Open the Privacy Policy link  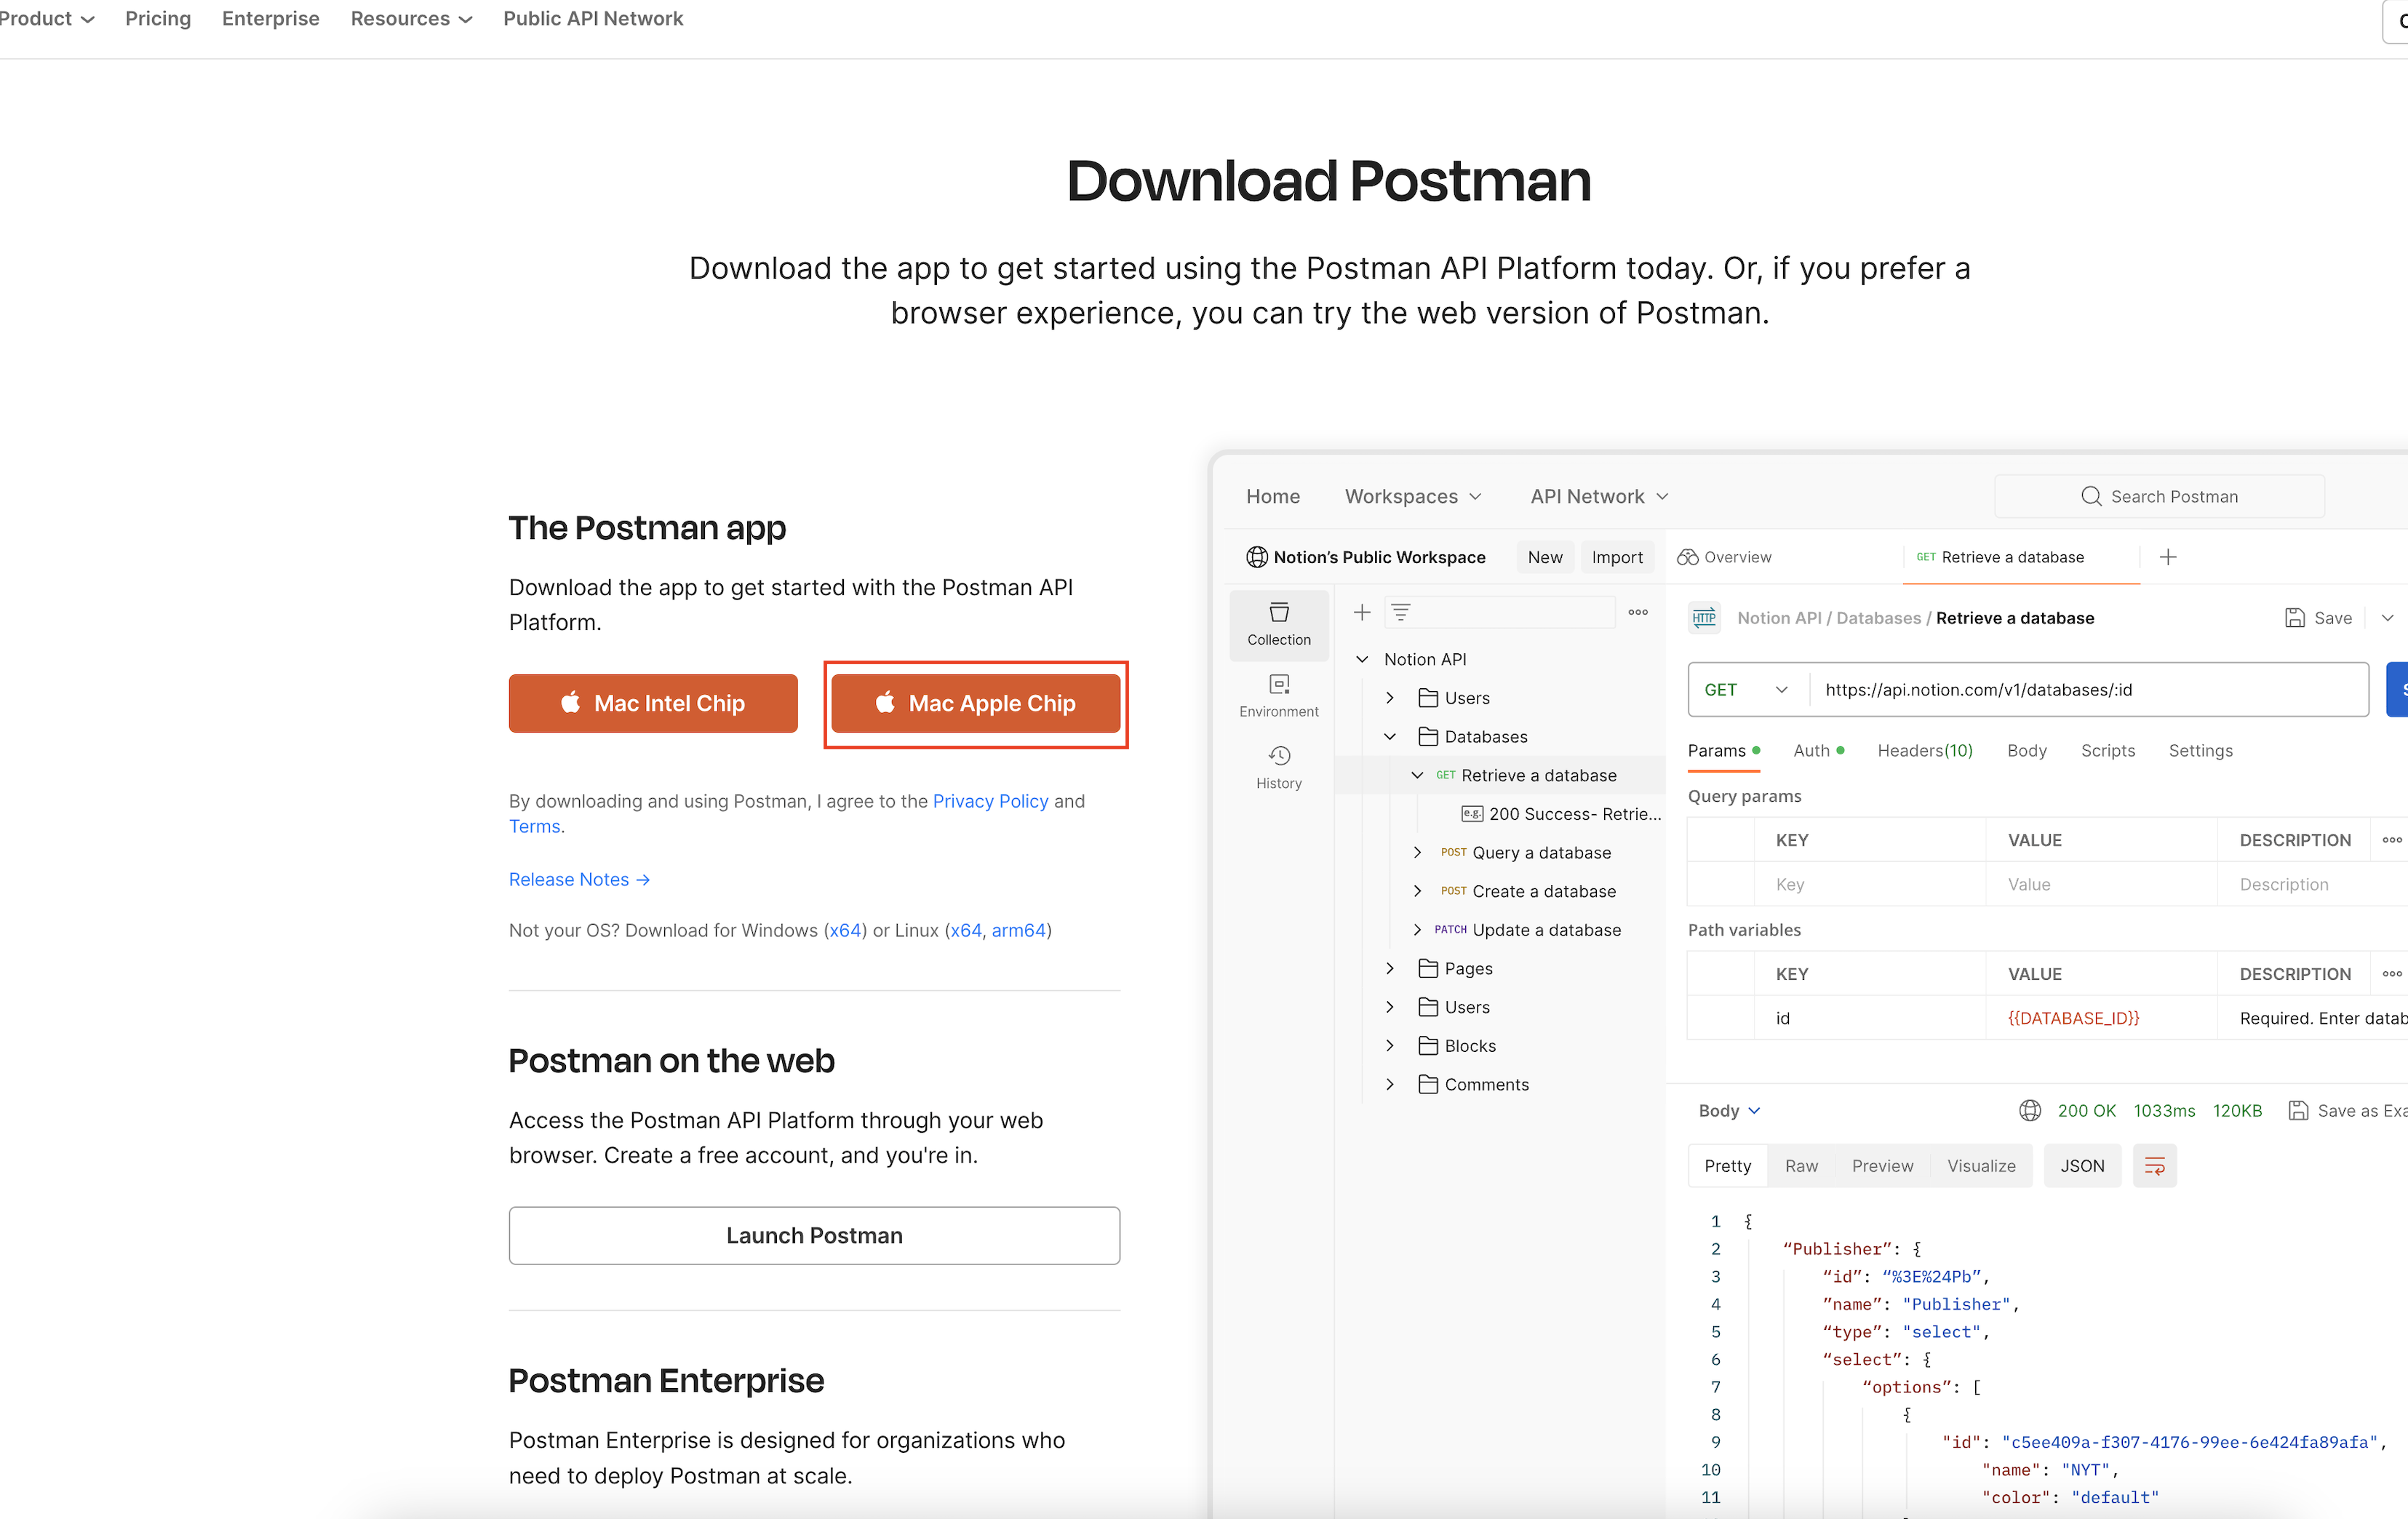coord(990,801)
